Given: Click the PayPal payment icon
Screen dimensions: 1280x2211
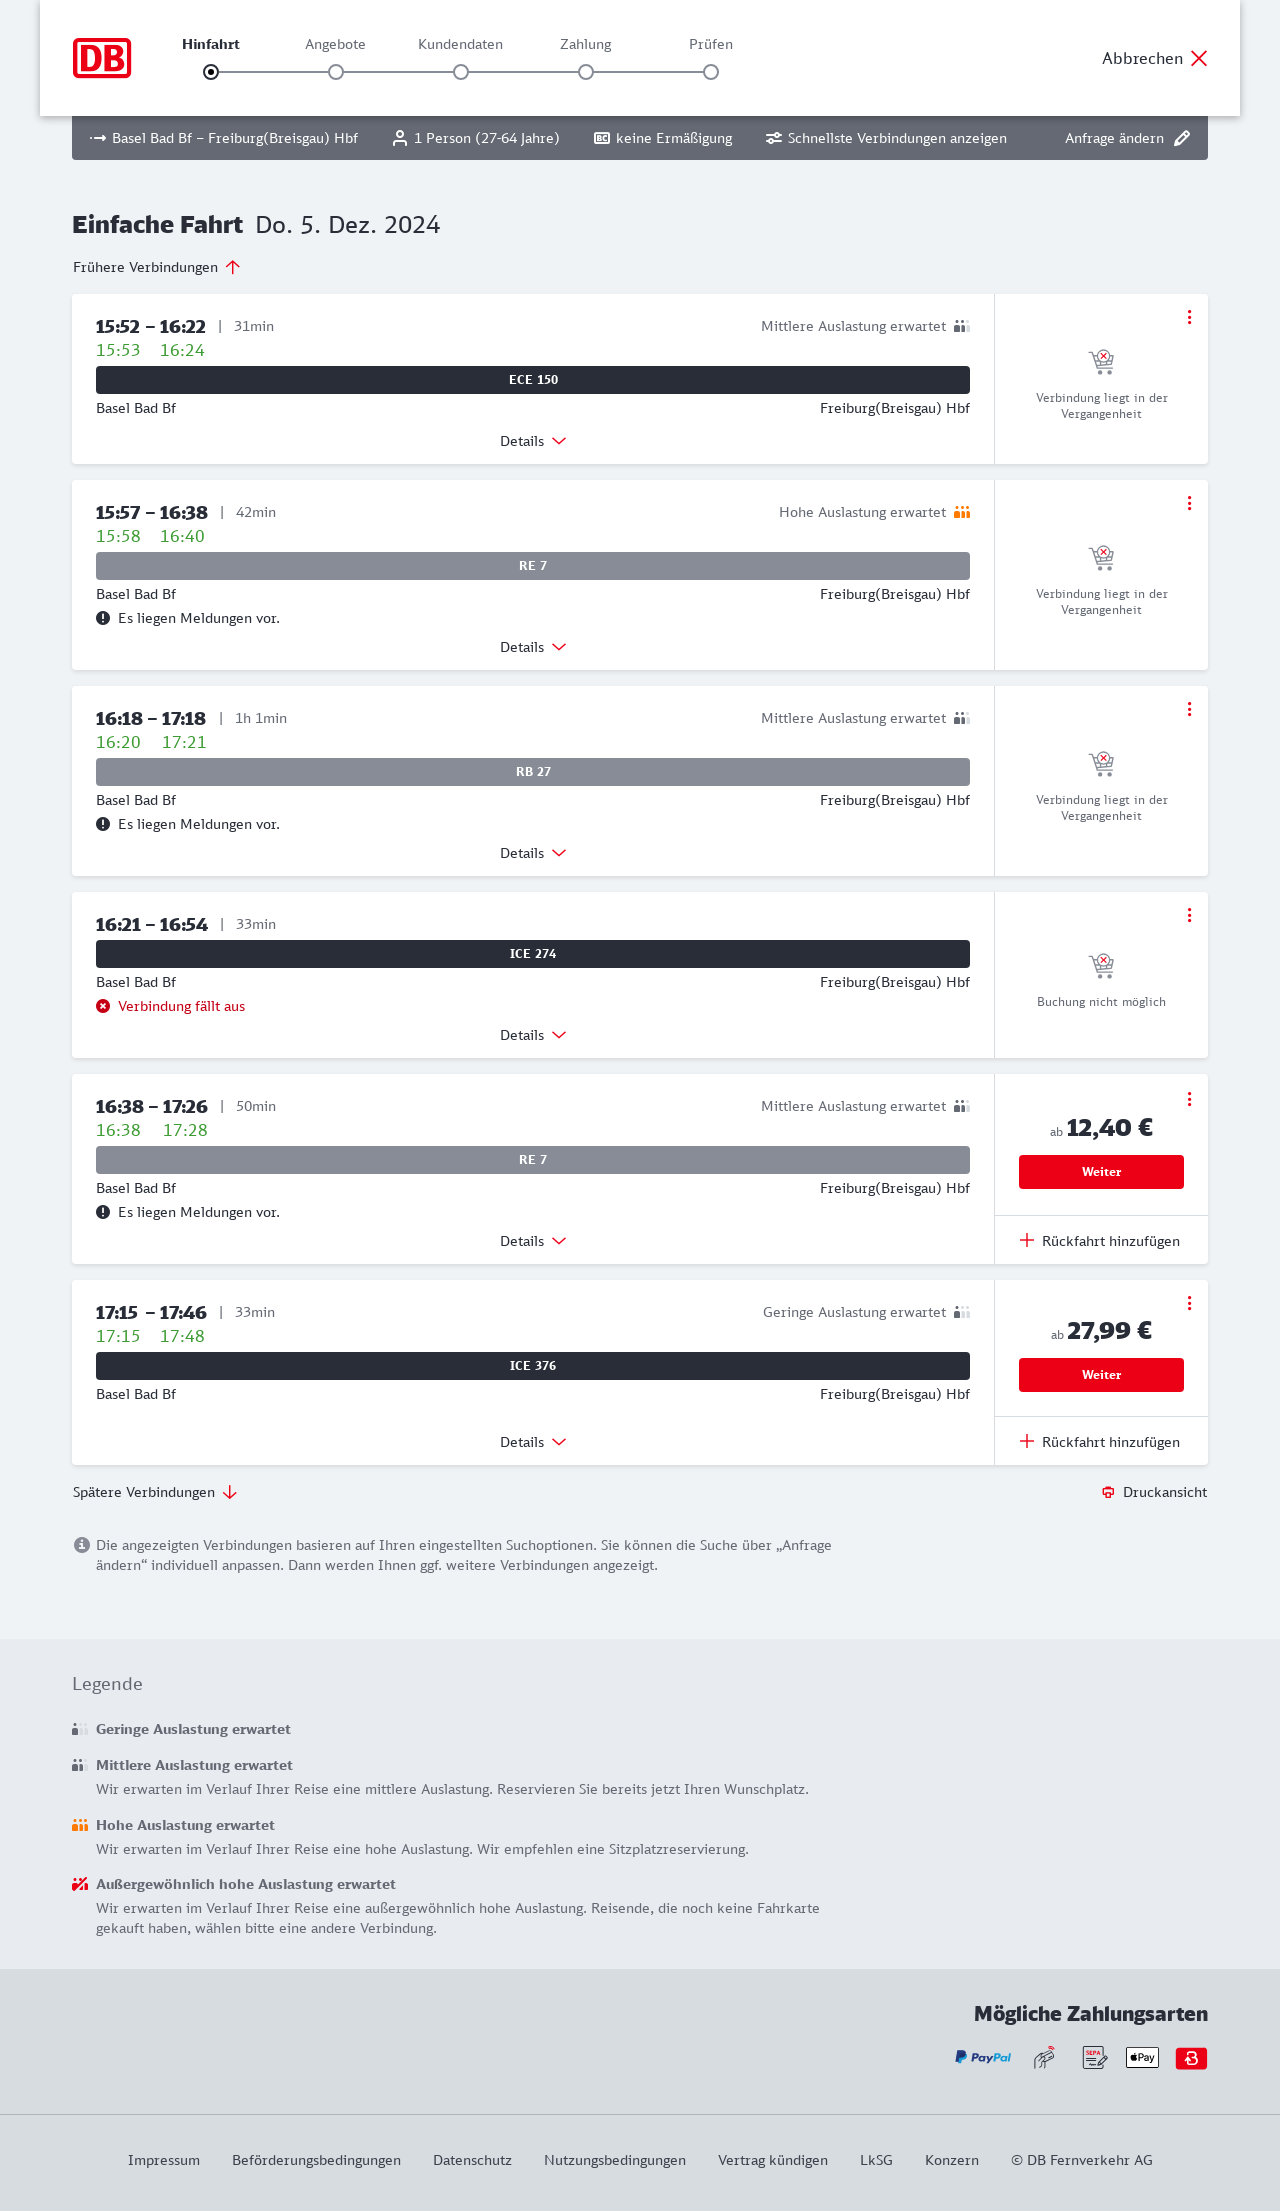Looking at the screenshot, I should click(x=983, y=2057).
